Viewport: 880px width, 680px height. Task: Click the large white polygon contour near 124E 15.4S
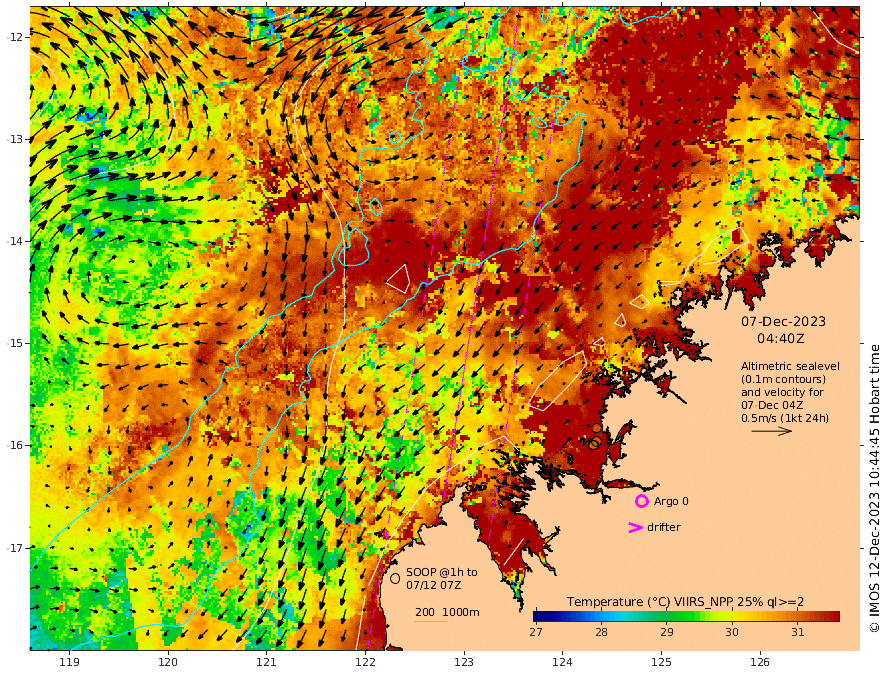click(x=558, y=382)
